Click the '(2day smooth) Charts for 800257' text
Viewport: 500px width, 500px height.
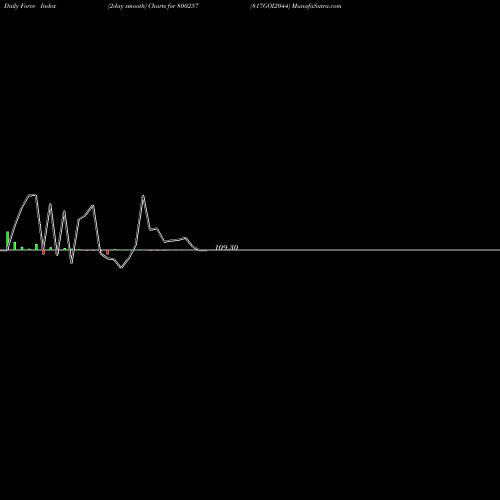point(153,6)
